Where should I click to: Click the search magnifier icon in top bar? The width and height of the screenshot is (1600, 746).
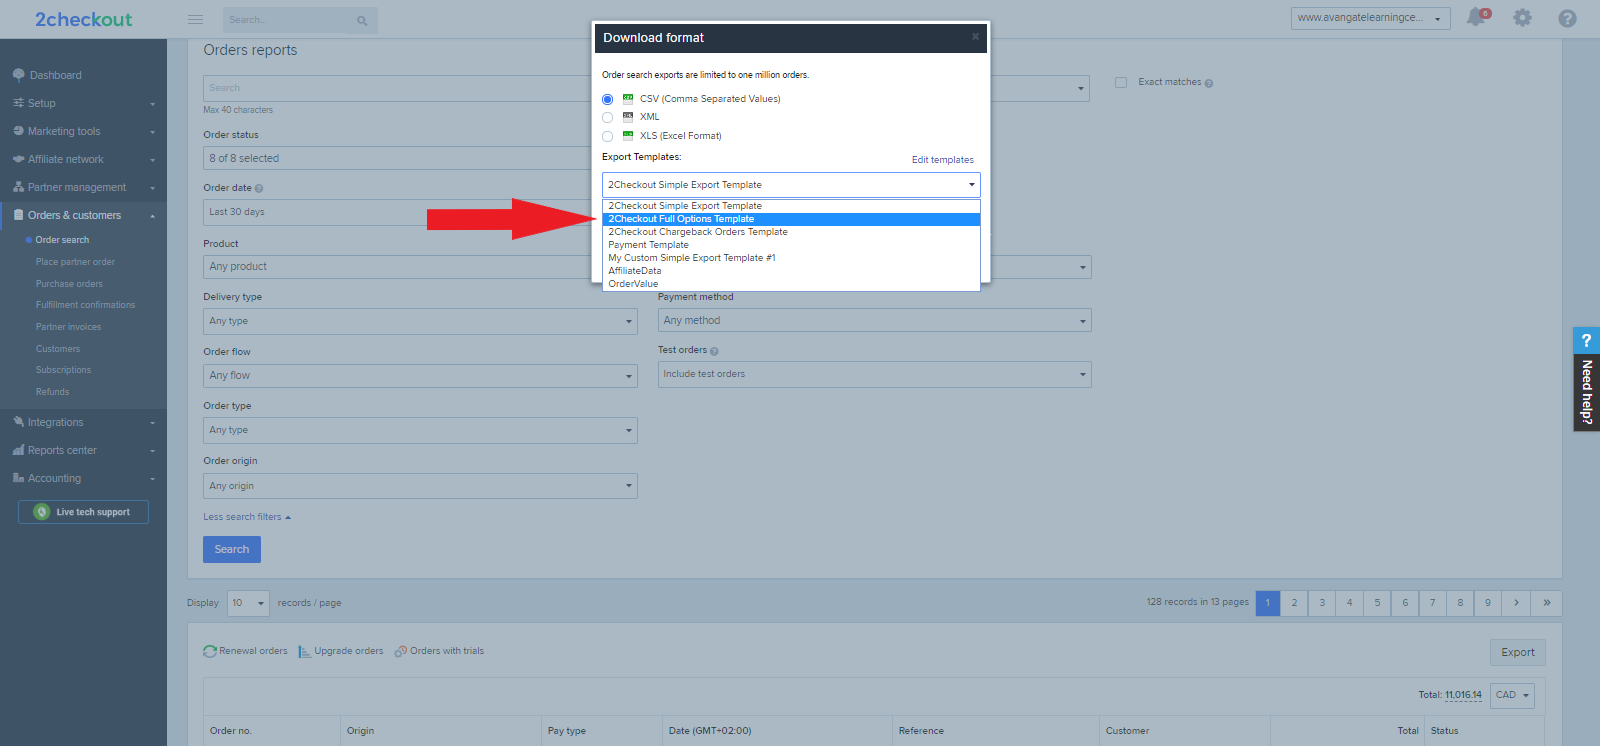[x=362, y=20]
